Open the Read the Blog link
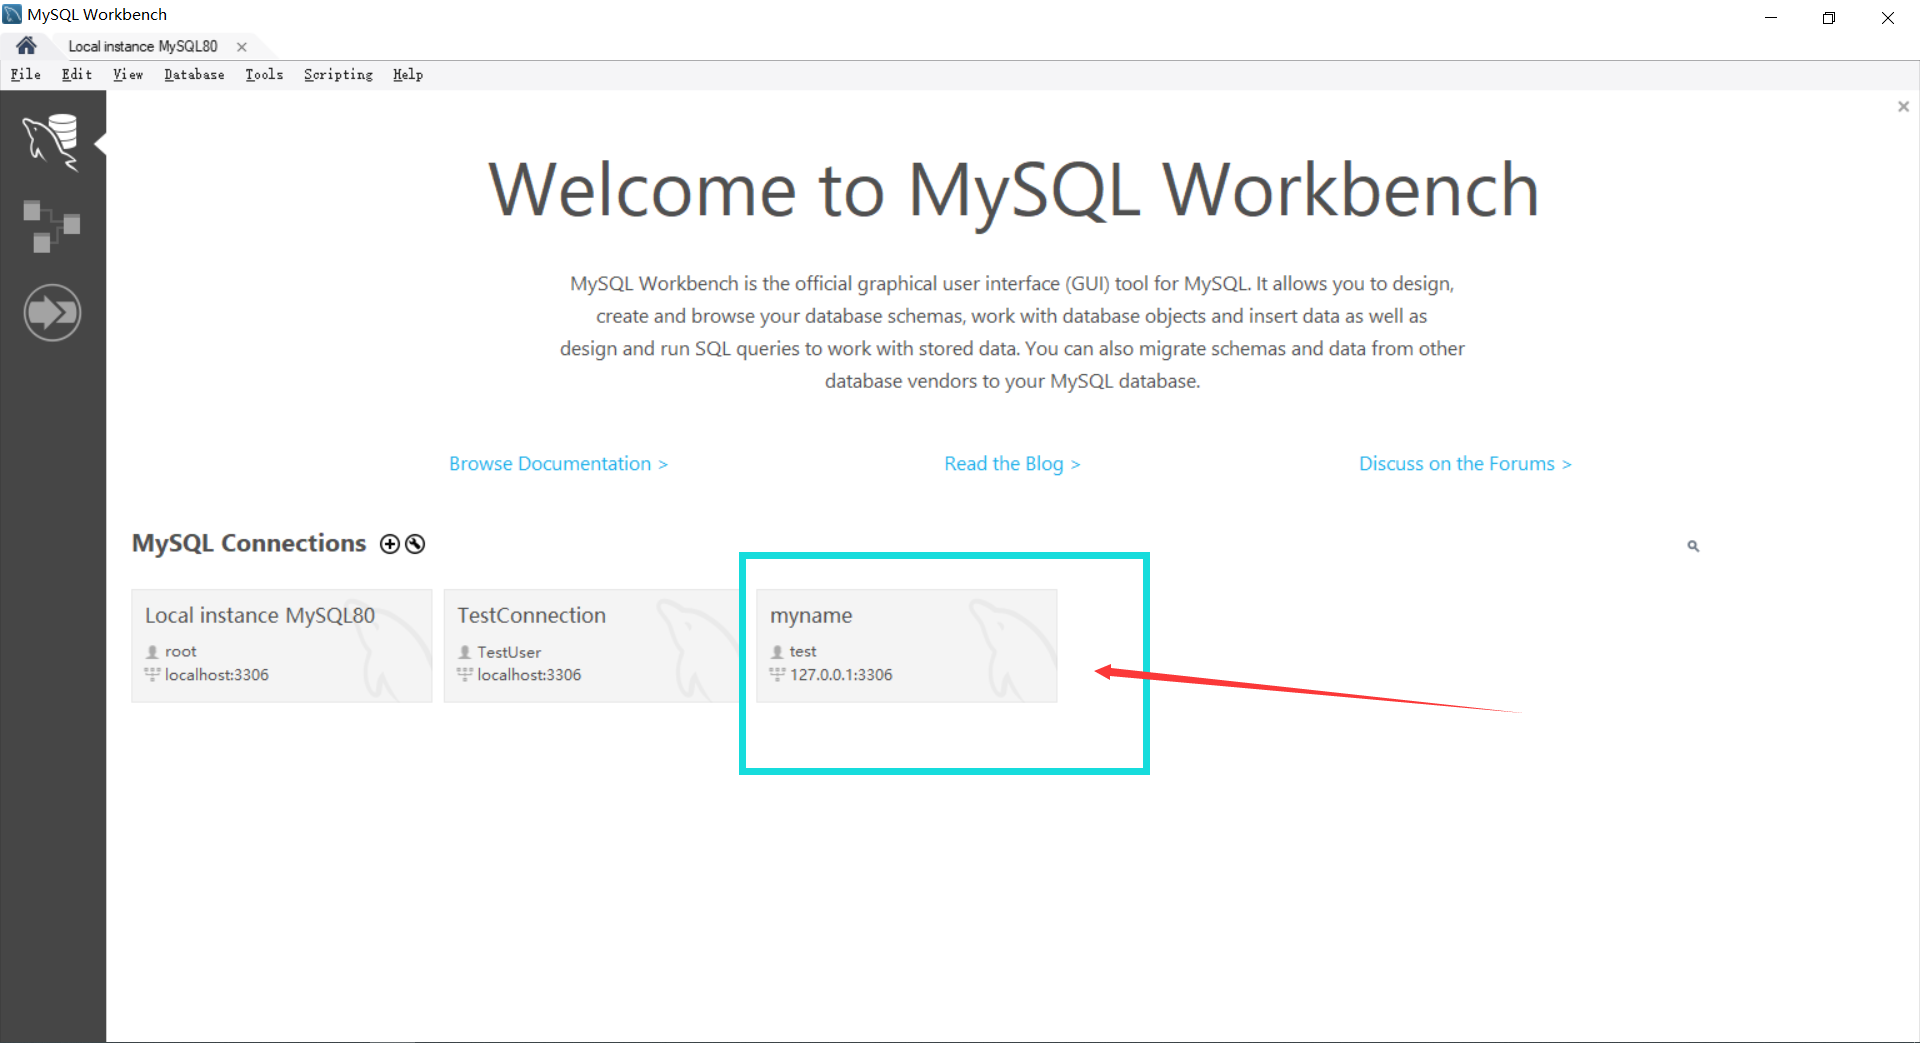The width and height of the screenshot is (1920, 1043). click(x=1012, y=463)
